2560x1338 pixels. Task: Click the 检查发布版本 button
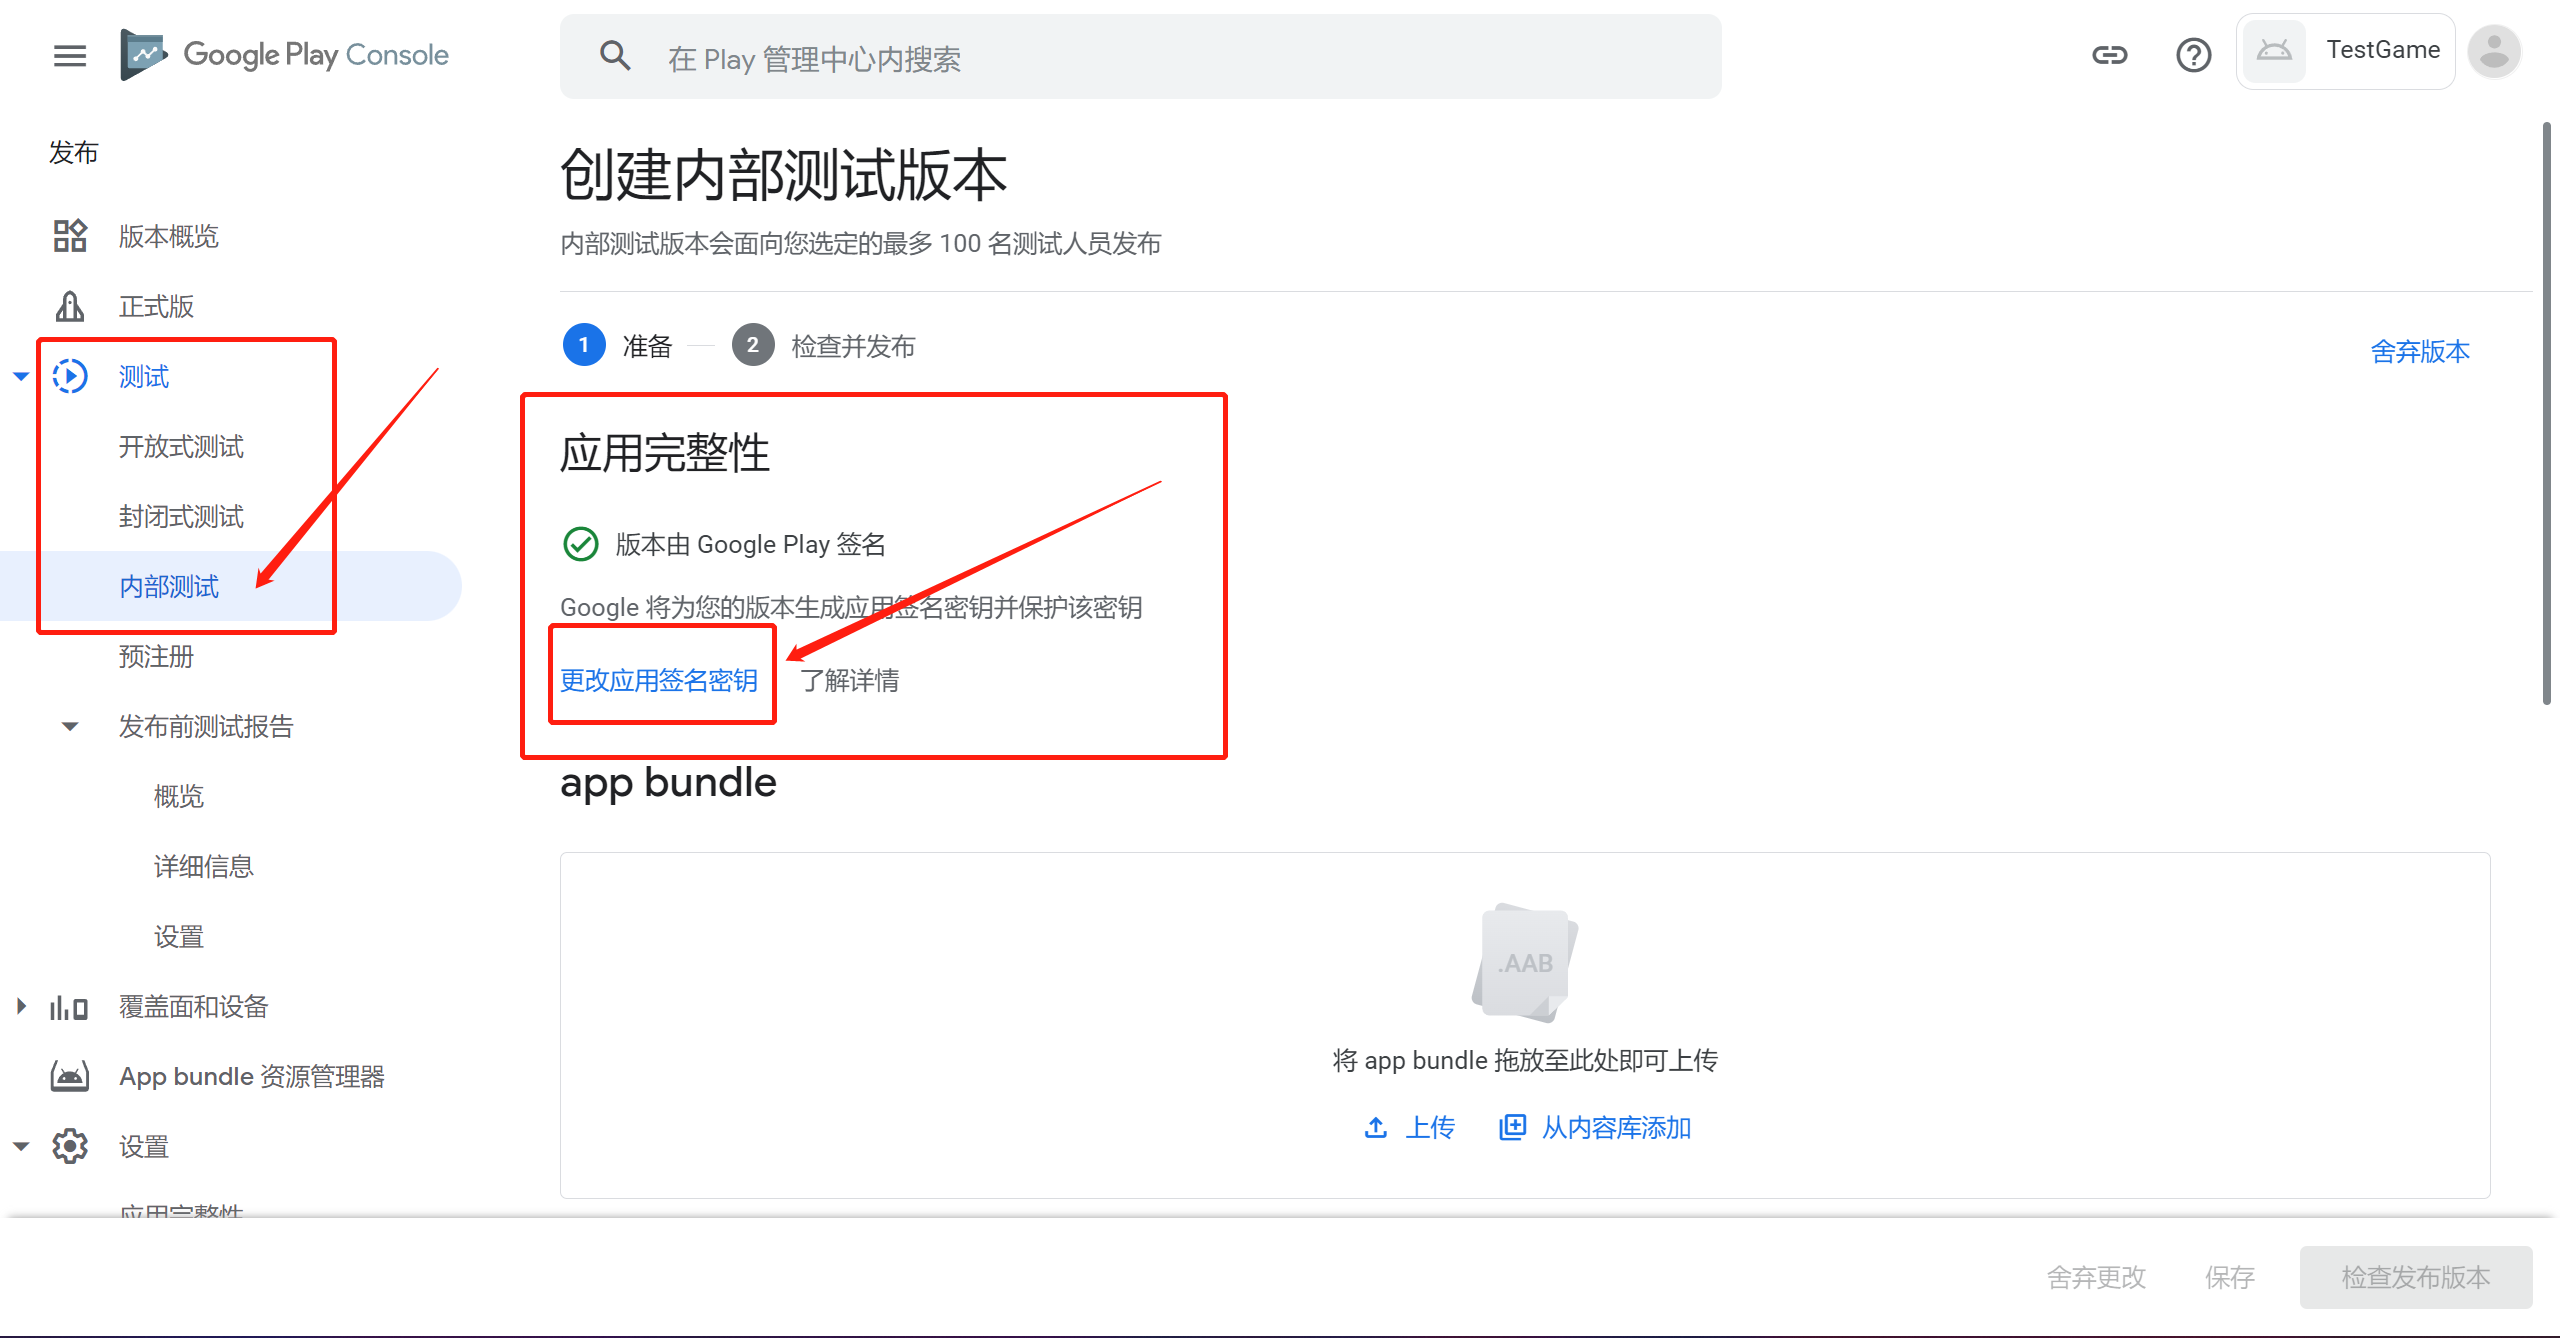pos(2416,1277)
